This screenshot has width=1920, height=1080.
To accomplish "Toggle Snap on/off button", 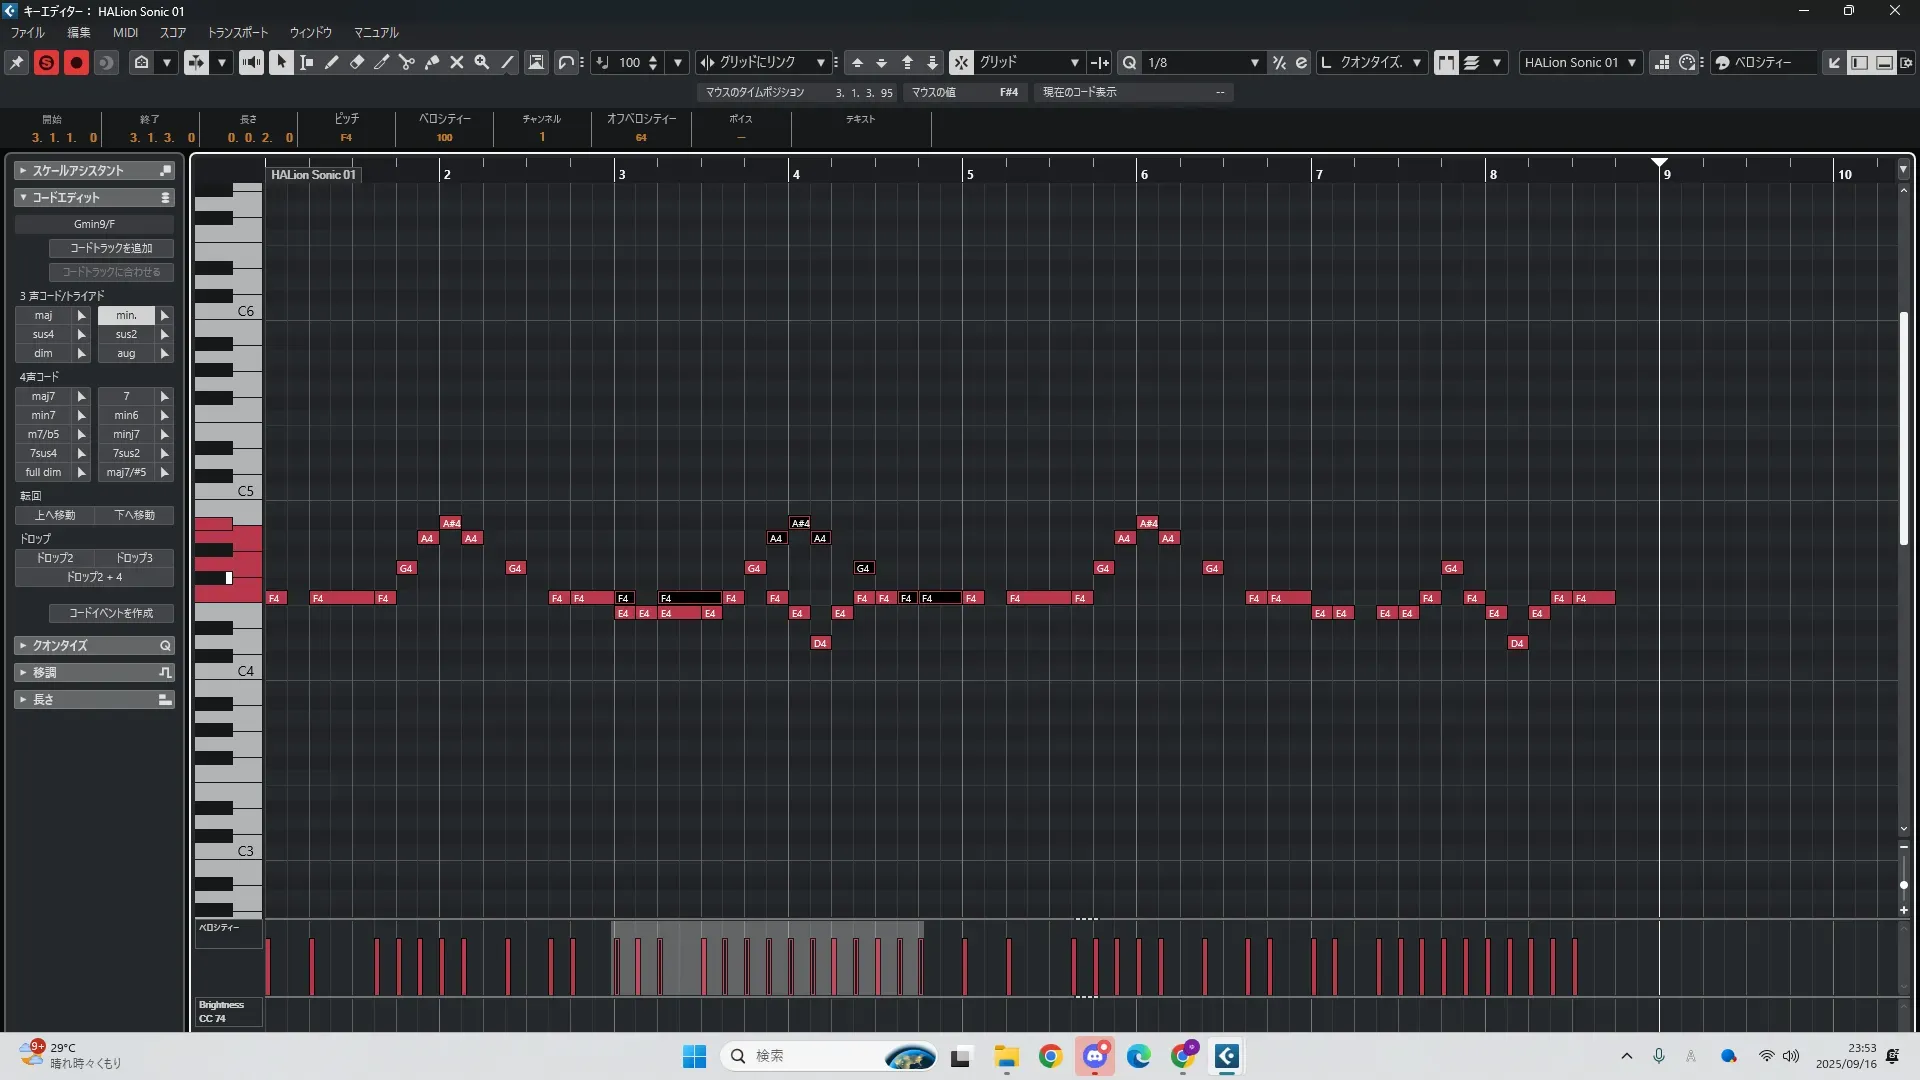I will pyautogui.click(x=961, y=62).
